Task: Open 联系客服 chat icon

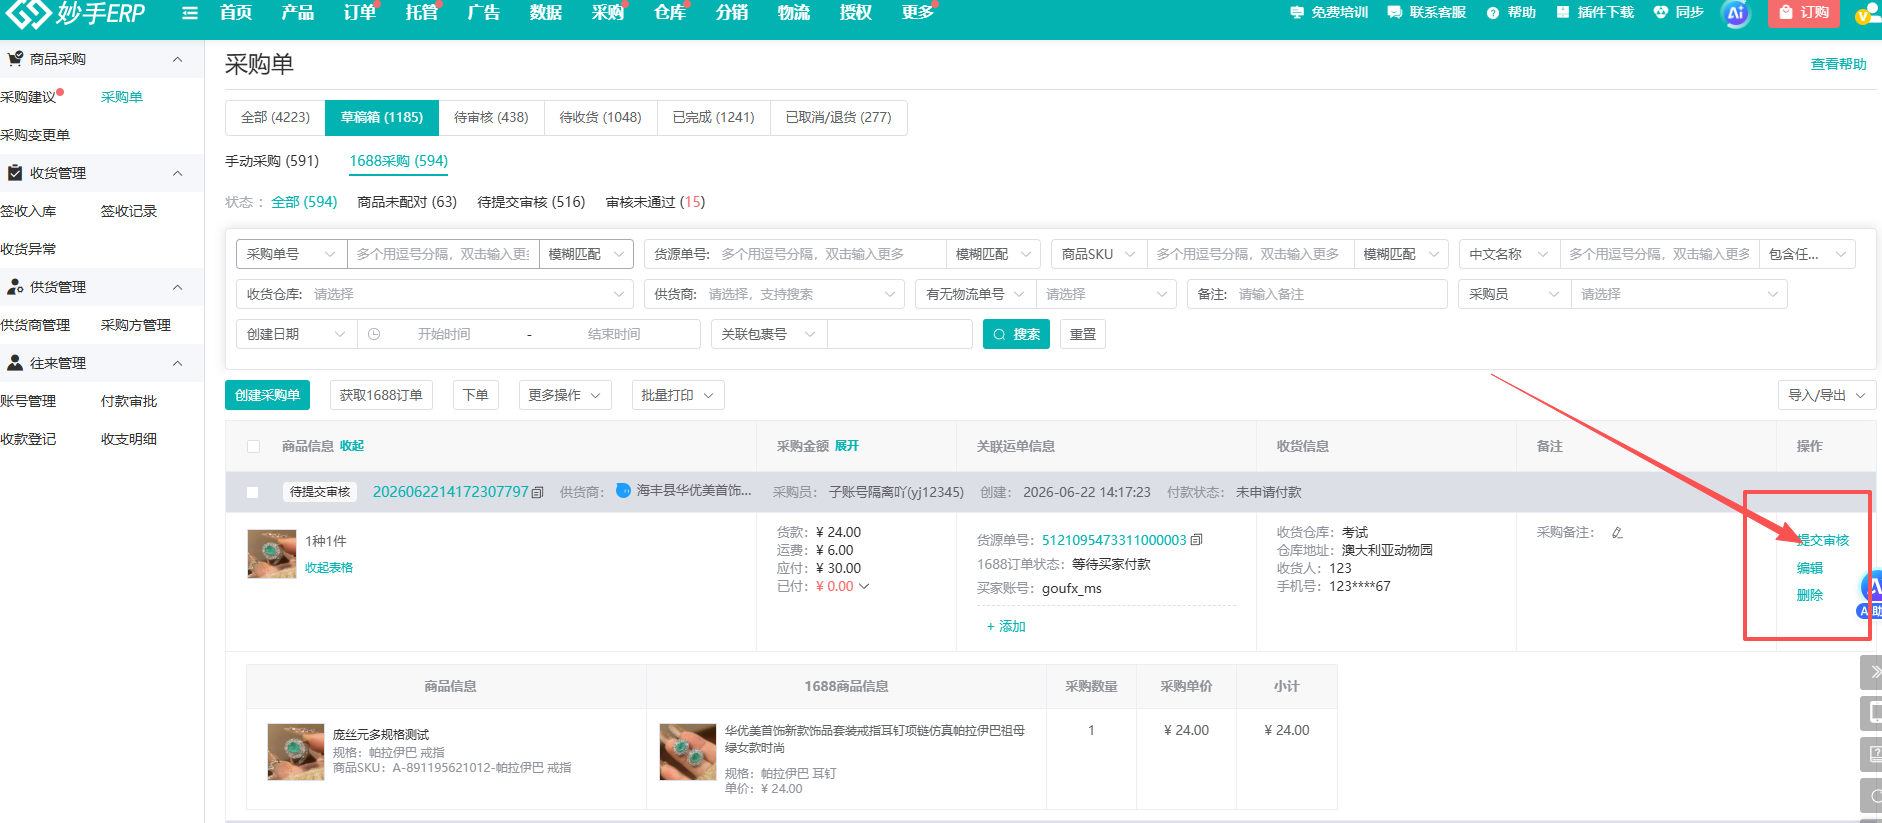Action: click(1394, 13)
